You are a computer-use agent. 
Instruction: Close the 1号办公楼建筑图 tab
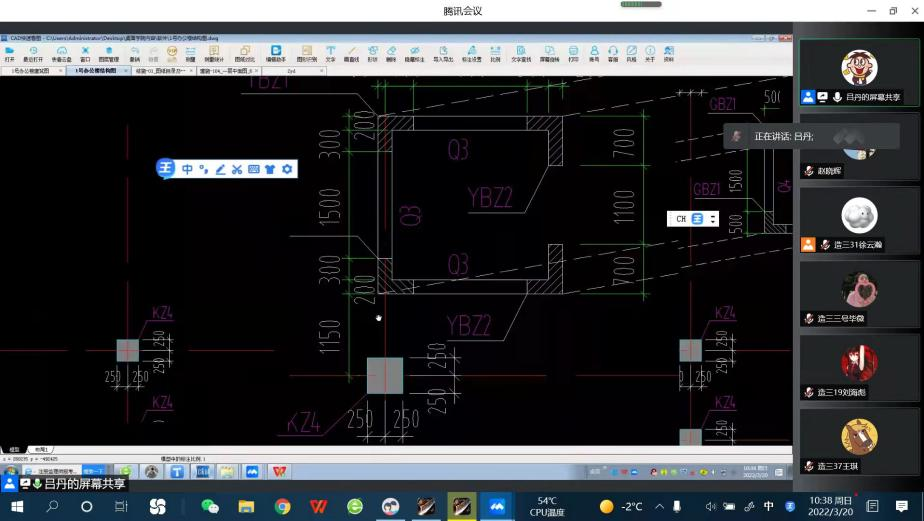(61, 71)
